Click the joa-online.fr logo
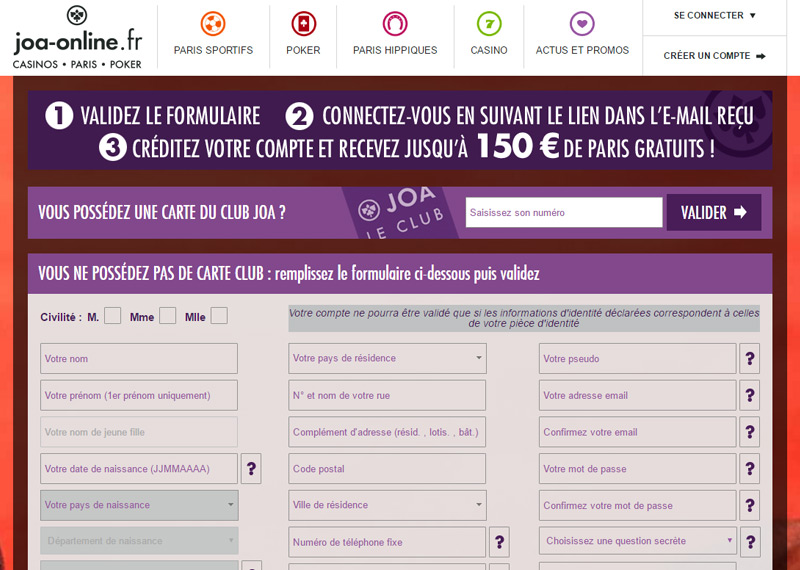Screen dimensions: 800x570 click(x=78, y=37)
